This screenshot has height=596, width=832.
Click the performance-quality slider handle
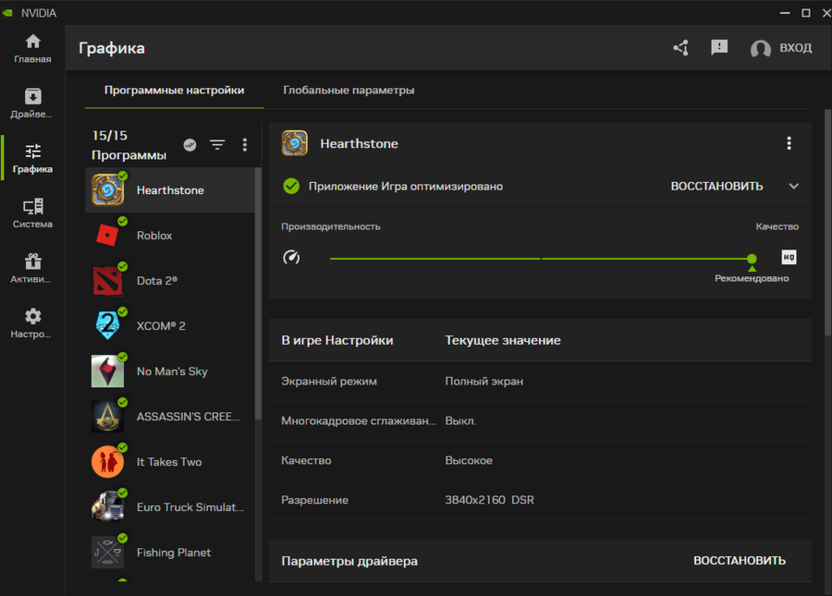pos(752,259)
